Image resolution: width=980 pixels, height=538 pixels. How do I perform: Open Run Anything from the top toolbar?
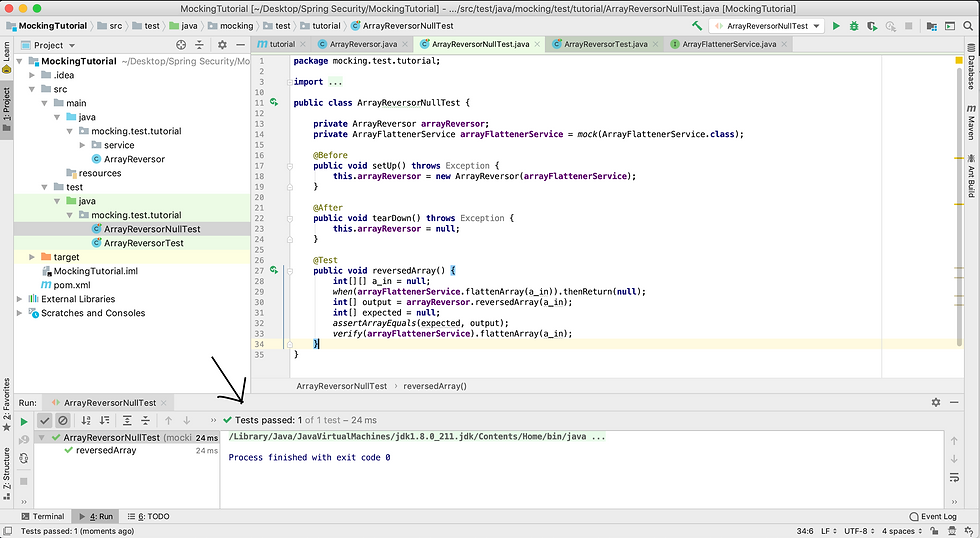tap(950, 26)
